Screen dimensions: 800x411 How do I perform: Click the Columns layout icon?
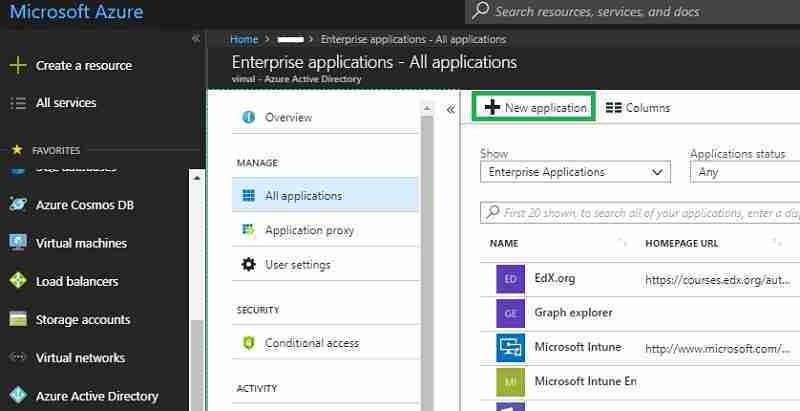point(613,108)
